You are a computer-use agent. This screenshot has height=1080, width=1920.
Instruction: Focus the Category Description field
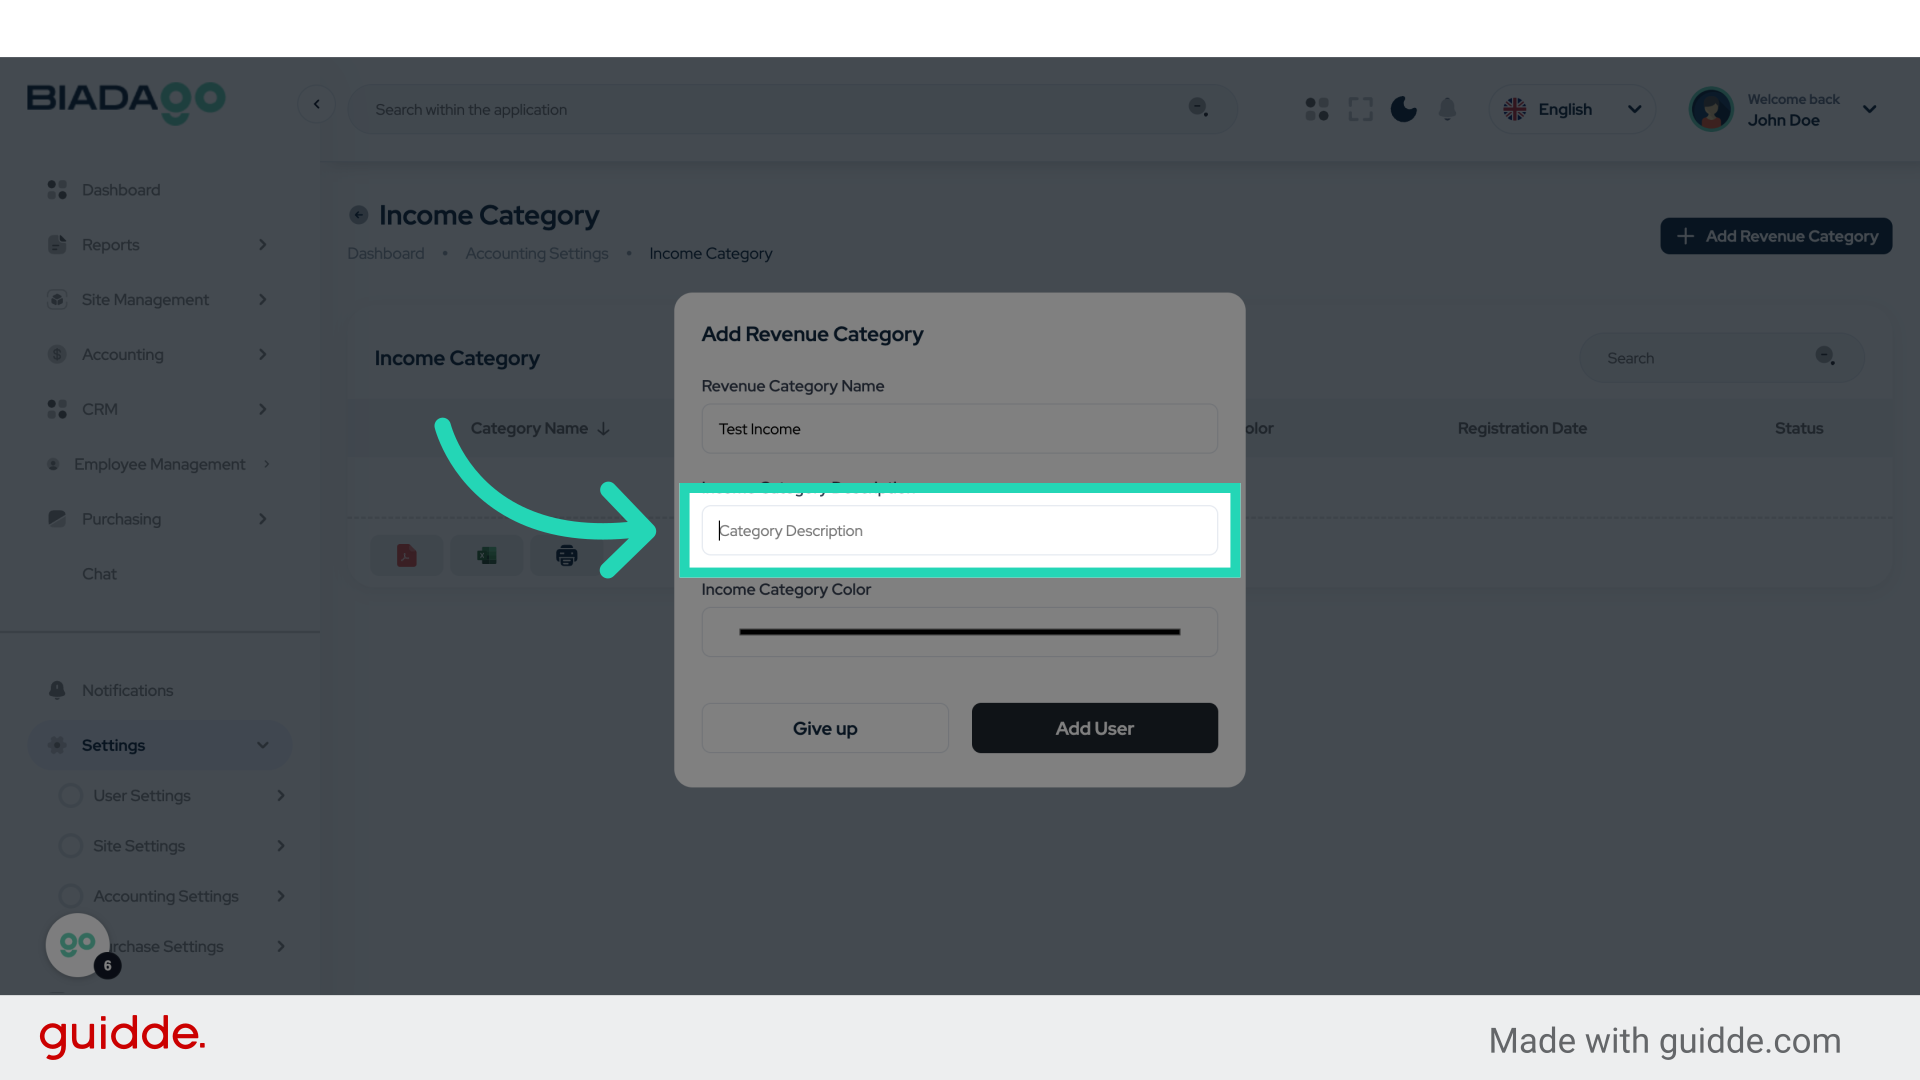(959, 531)
